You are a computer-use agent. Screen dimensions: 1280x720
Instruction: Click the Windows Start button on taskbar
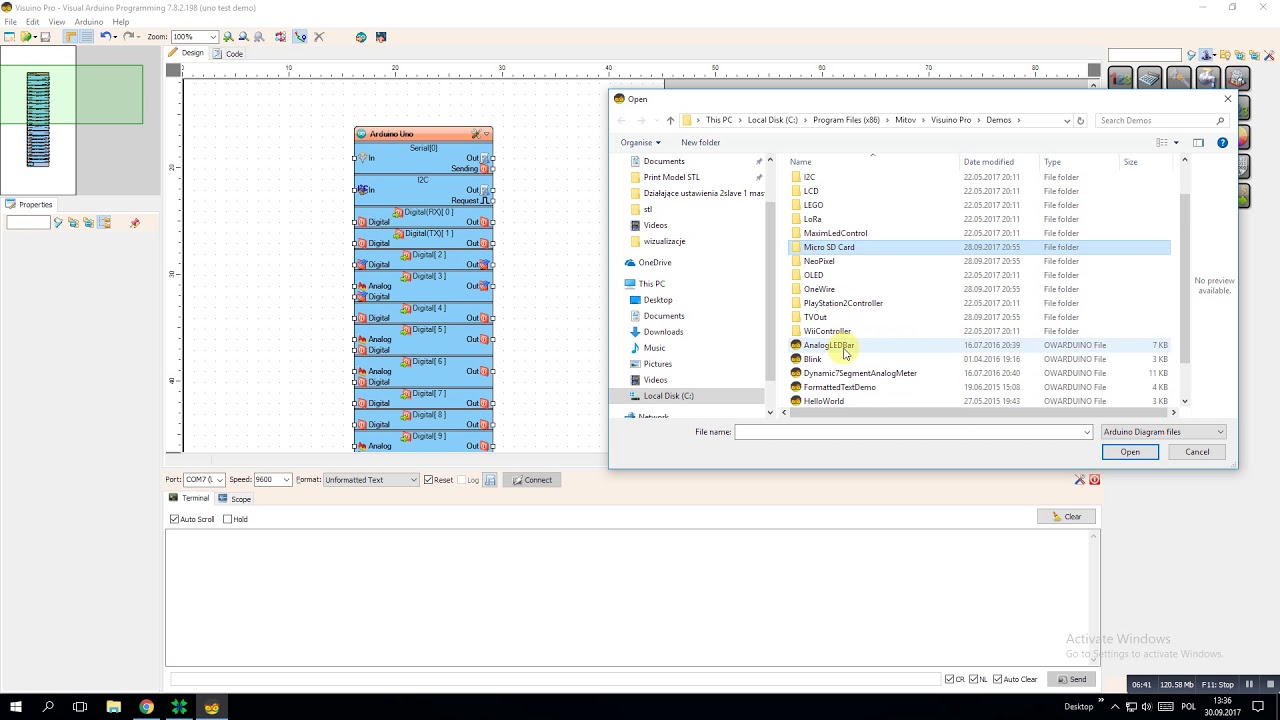click(16, 707)
